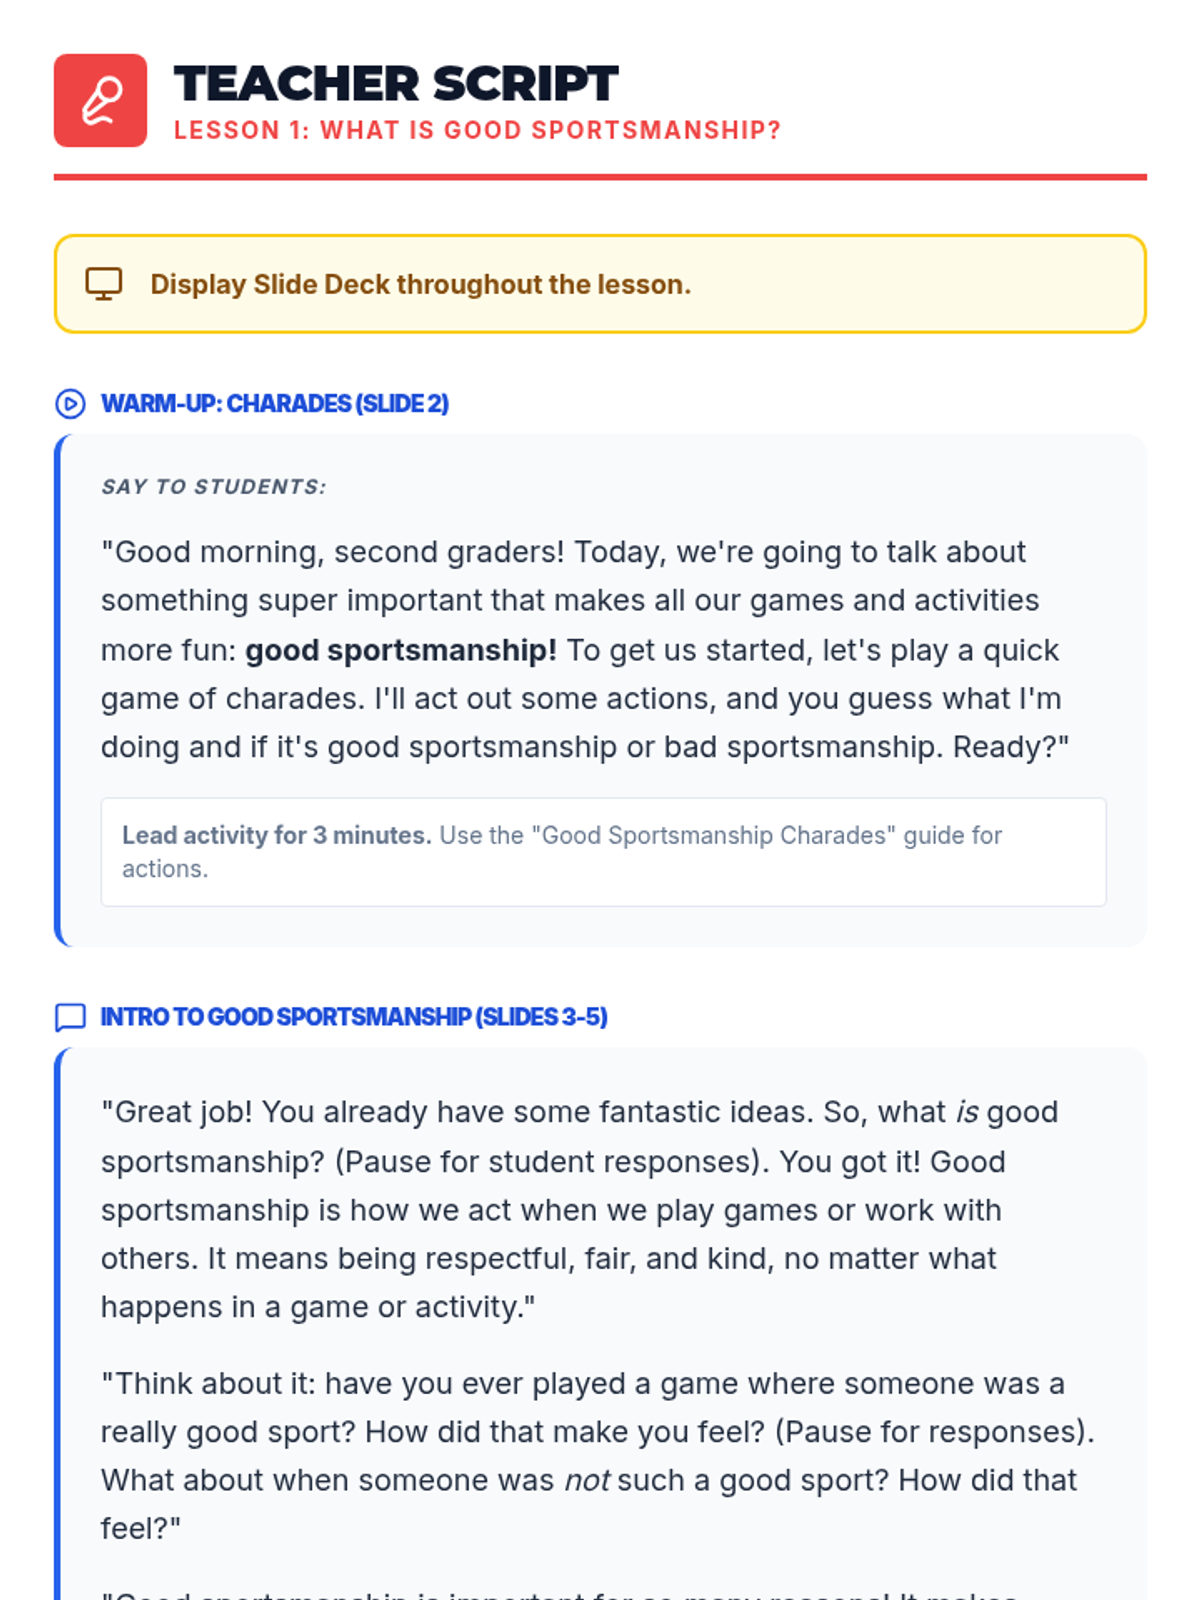Click the red microphone icon

click(100, 101)
